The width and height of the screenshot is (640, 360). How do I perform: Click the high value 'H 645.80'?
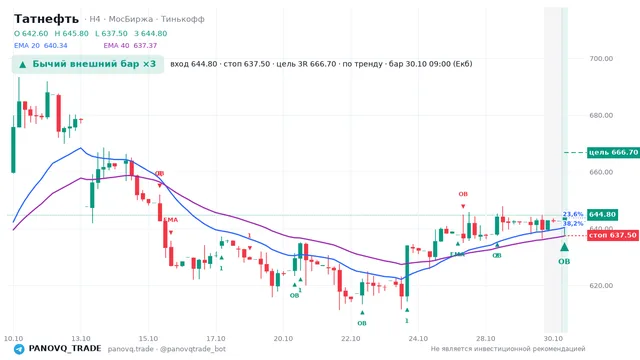pyautogui.click(x=71, y=33)
